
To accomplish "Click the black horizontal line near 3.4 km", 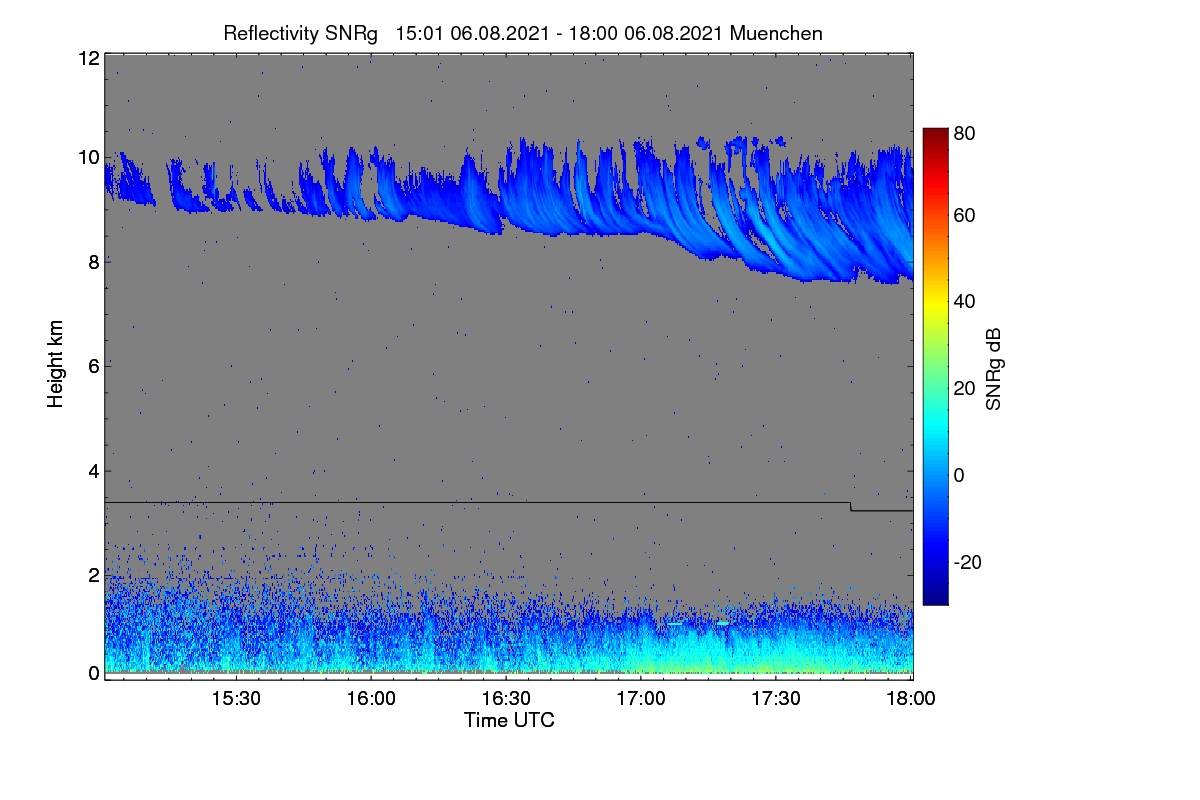I will [x=478, y=502].
